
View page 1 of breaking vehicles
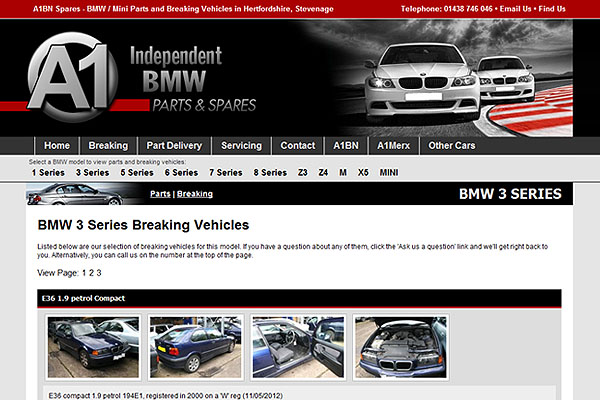pyautogui.click(x=84, y=273)
